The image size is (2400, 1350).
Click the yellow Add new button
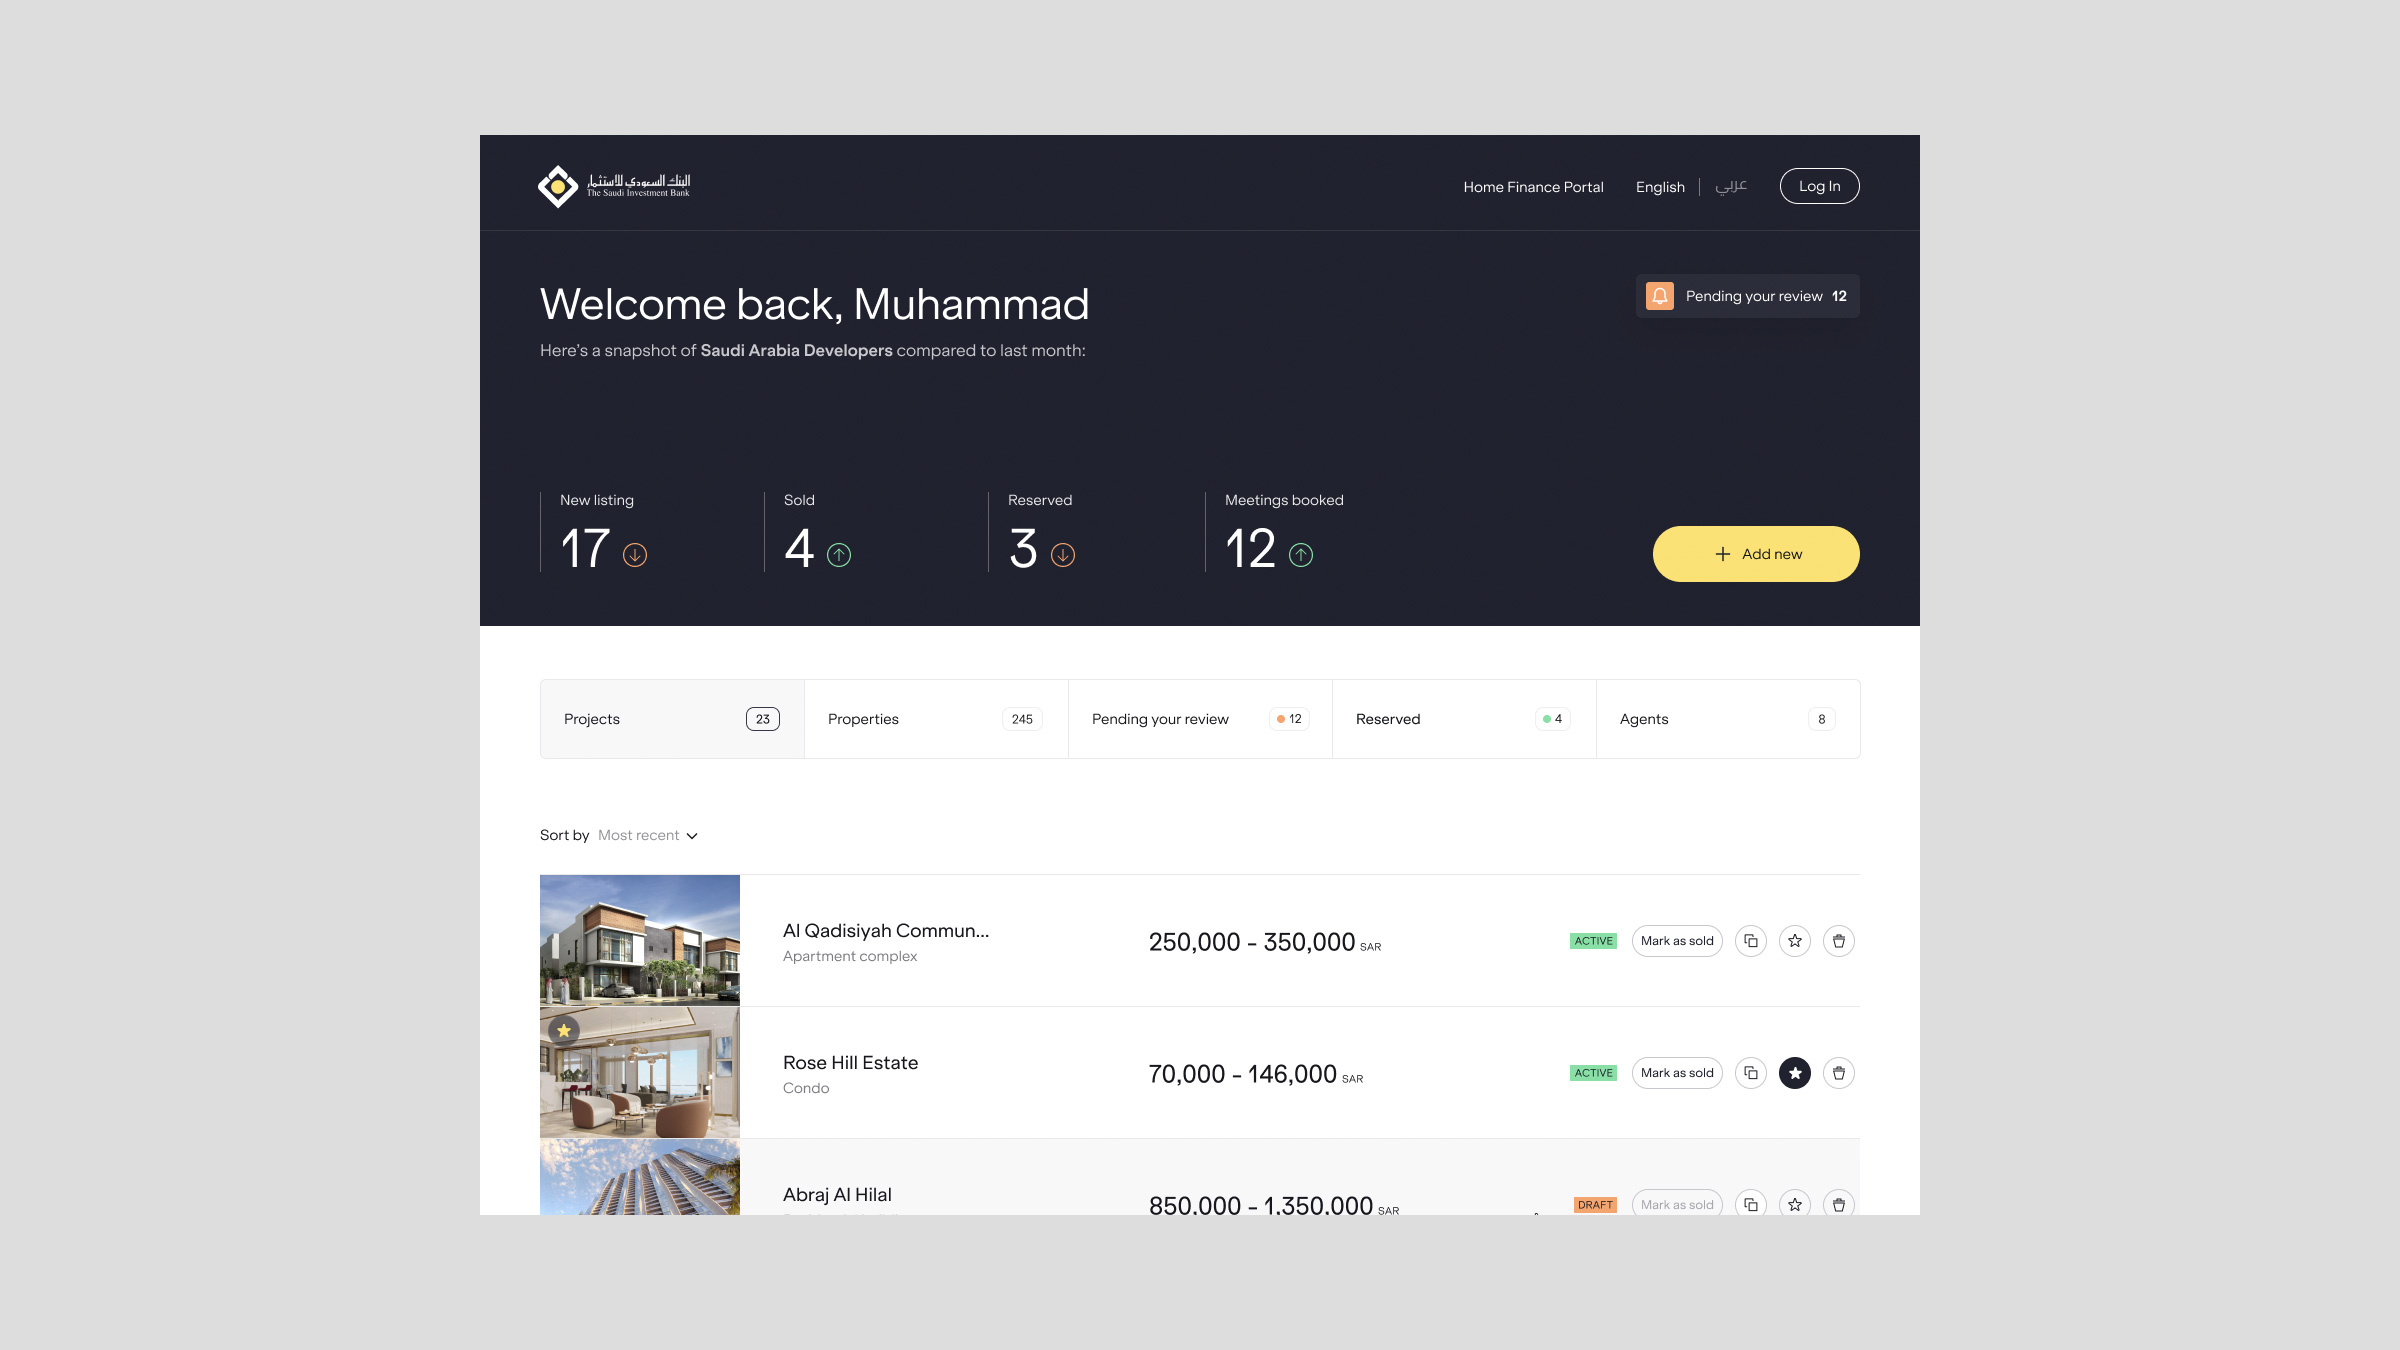point(1756,554)
